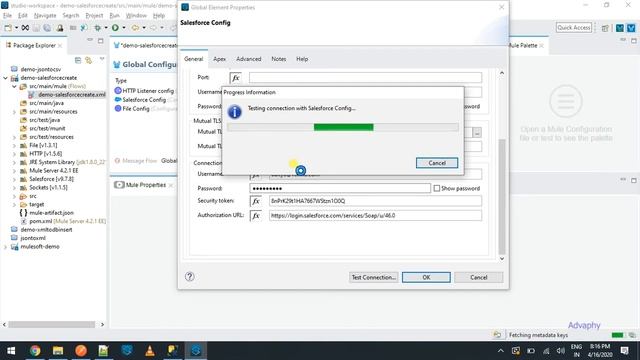Click the fx button beside Authorization URL
The width and height of the screenshot is (640, 360).
pyautogui.click(x=256, y=216)
